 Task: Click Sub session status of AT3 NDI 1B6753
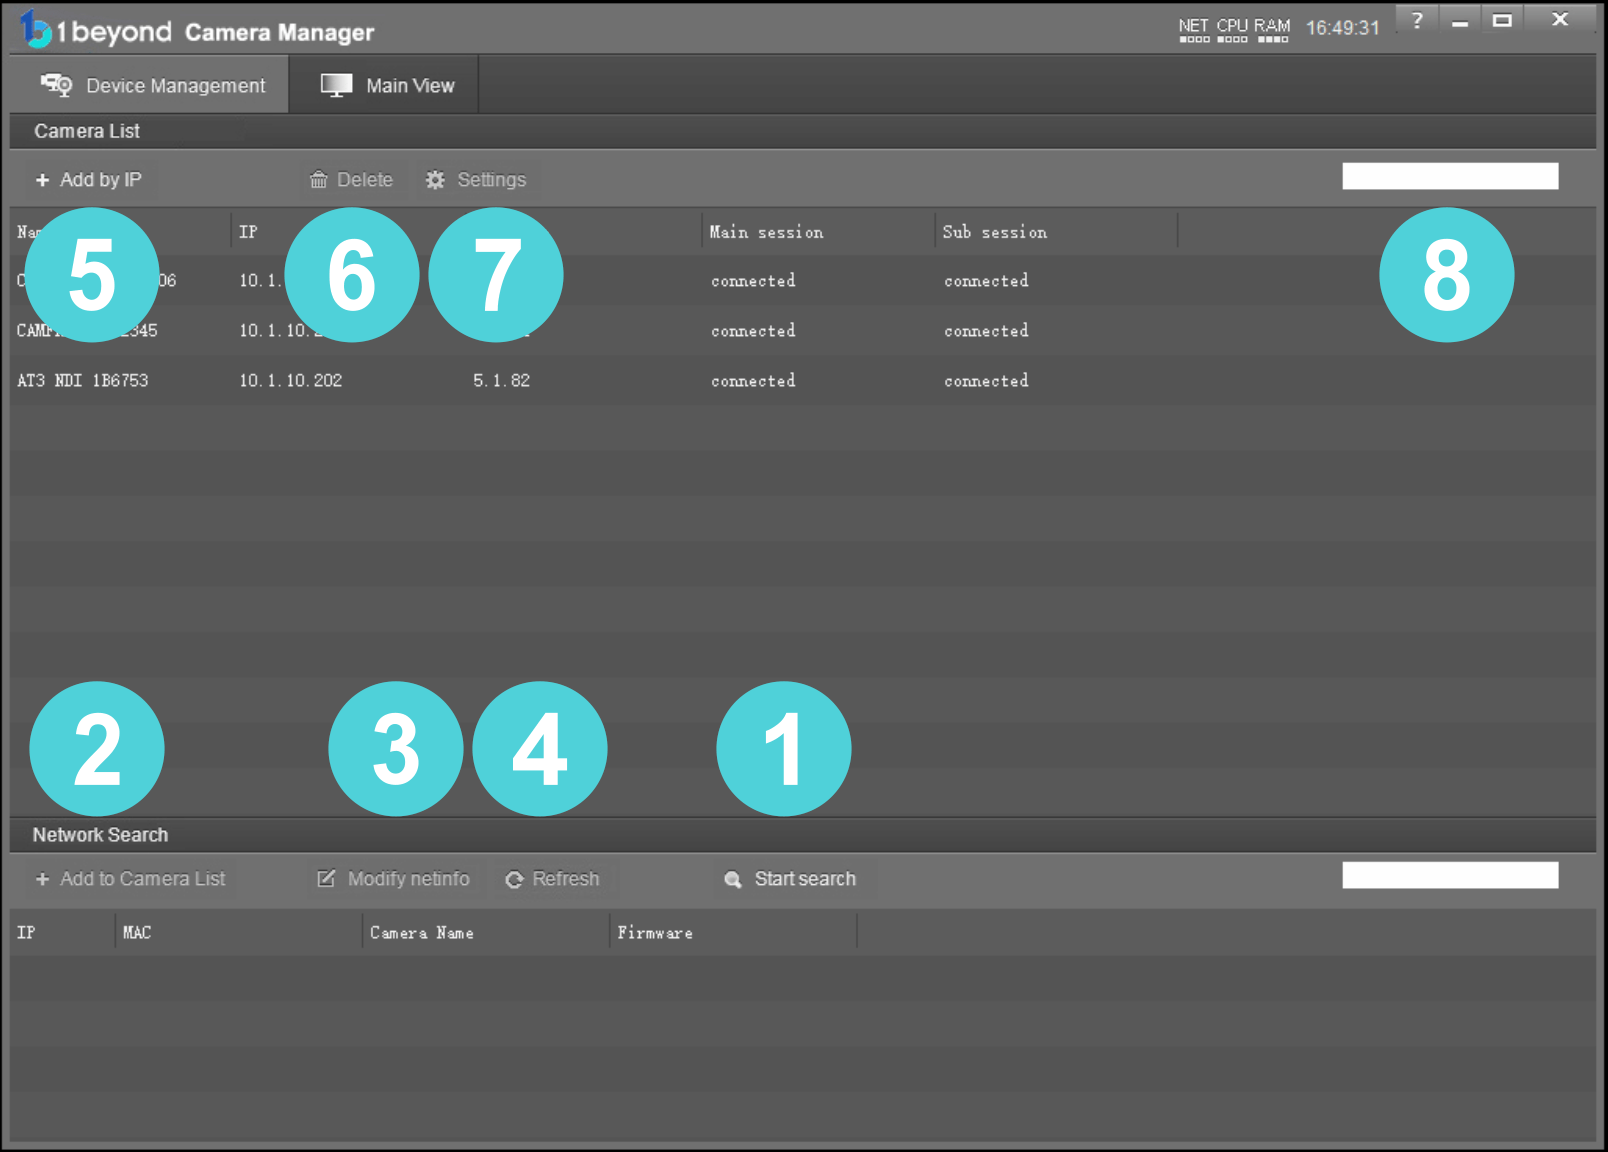tap(986, 381)
